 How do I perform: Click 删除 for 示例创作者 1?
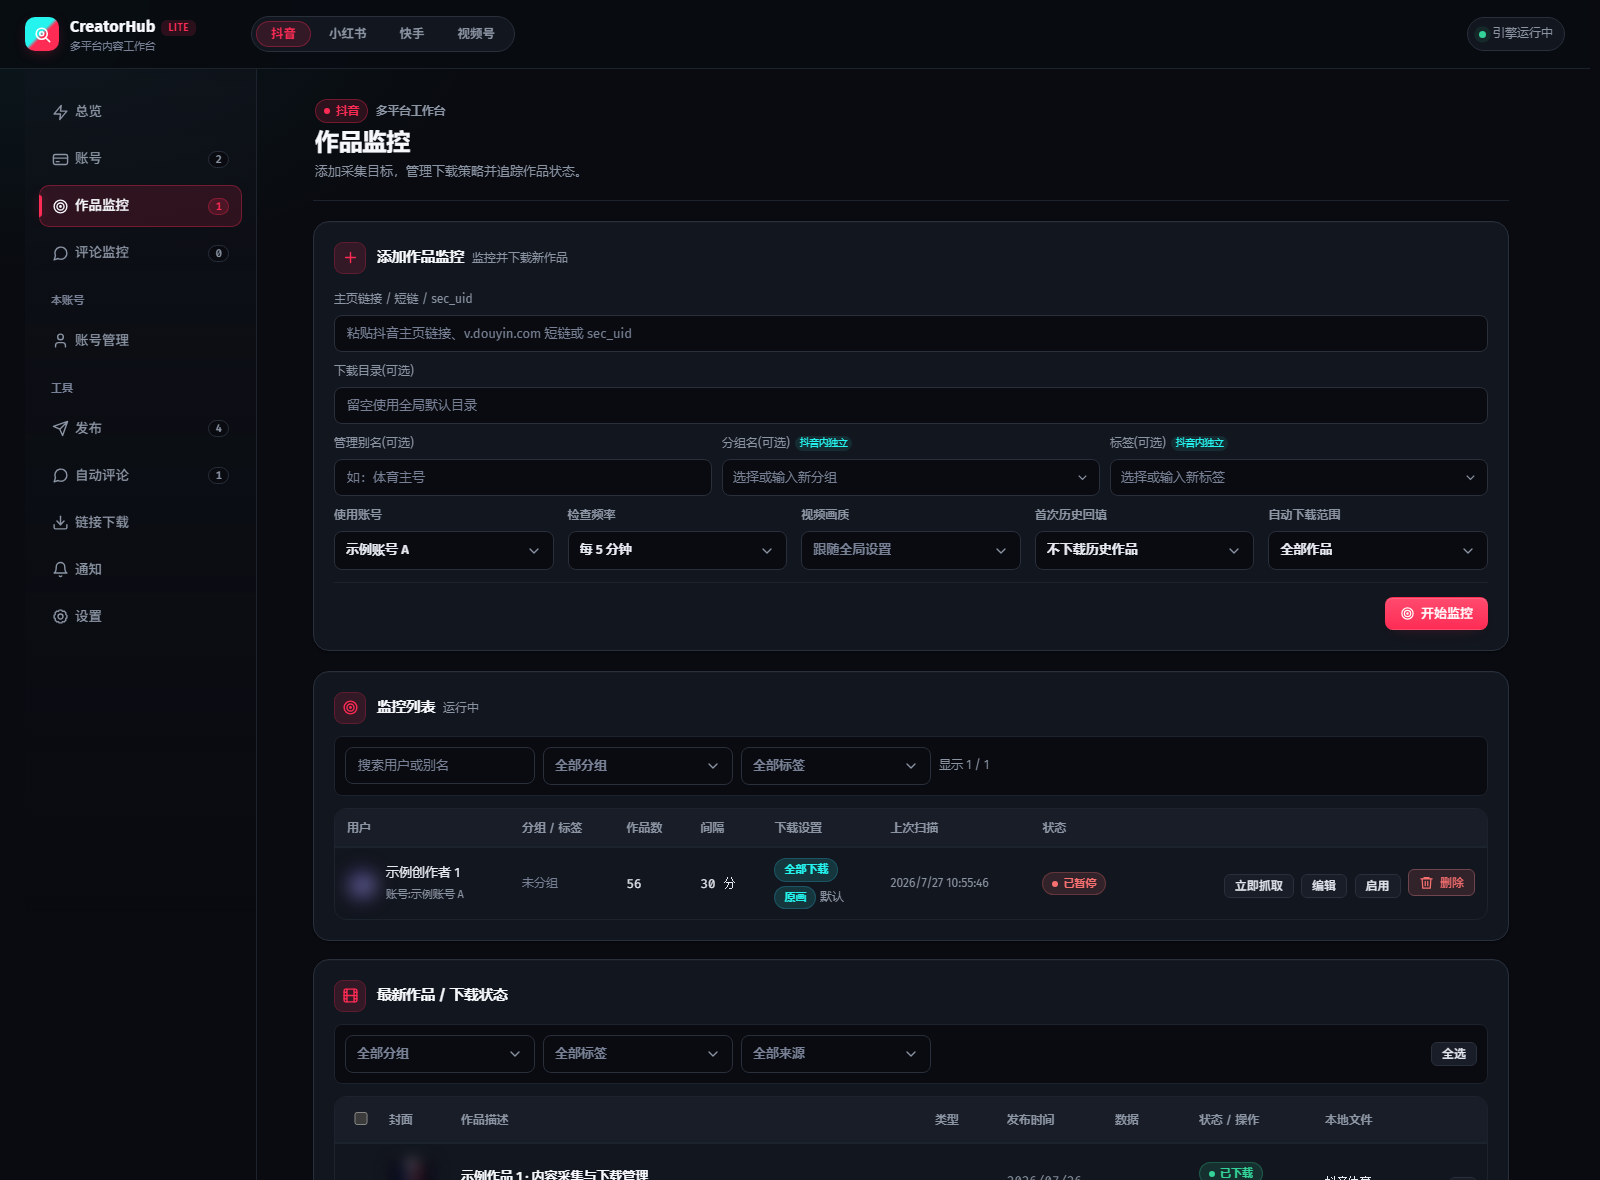1441,883
